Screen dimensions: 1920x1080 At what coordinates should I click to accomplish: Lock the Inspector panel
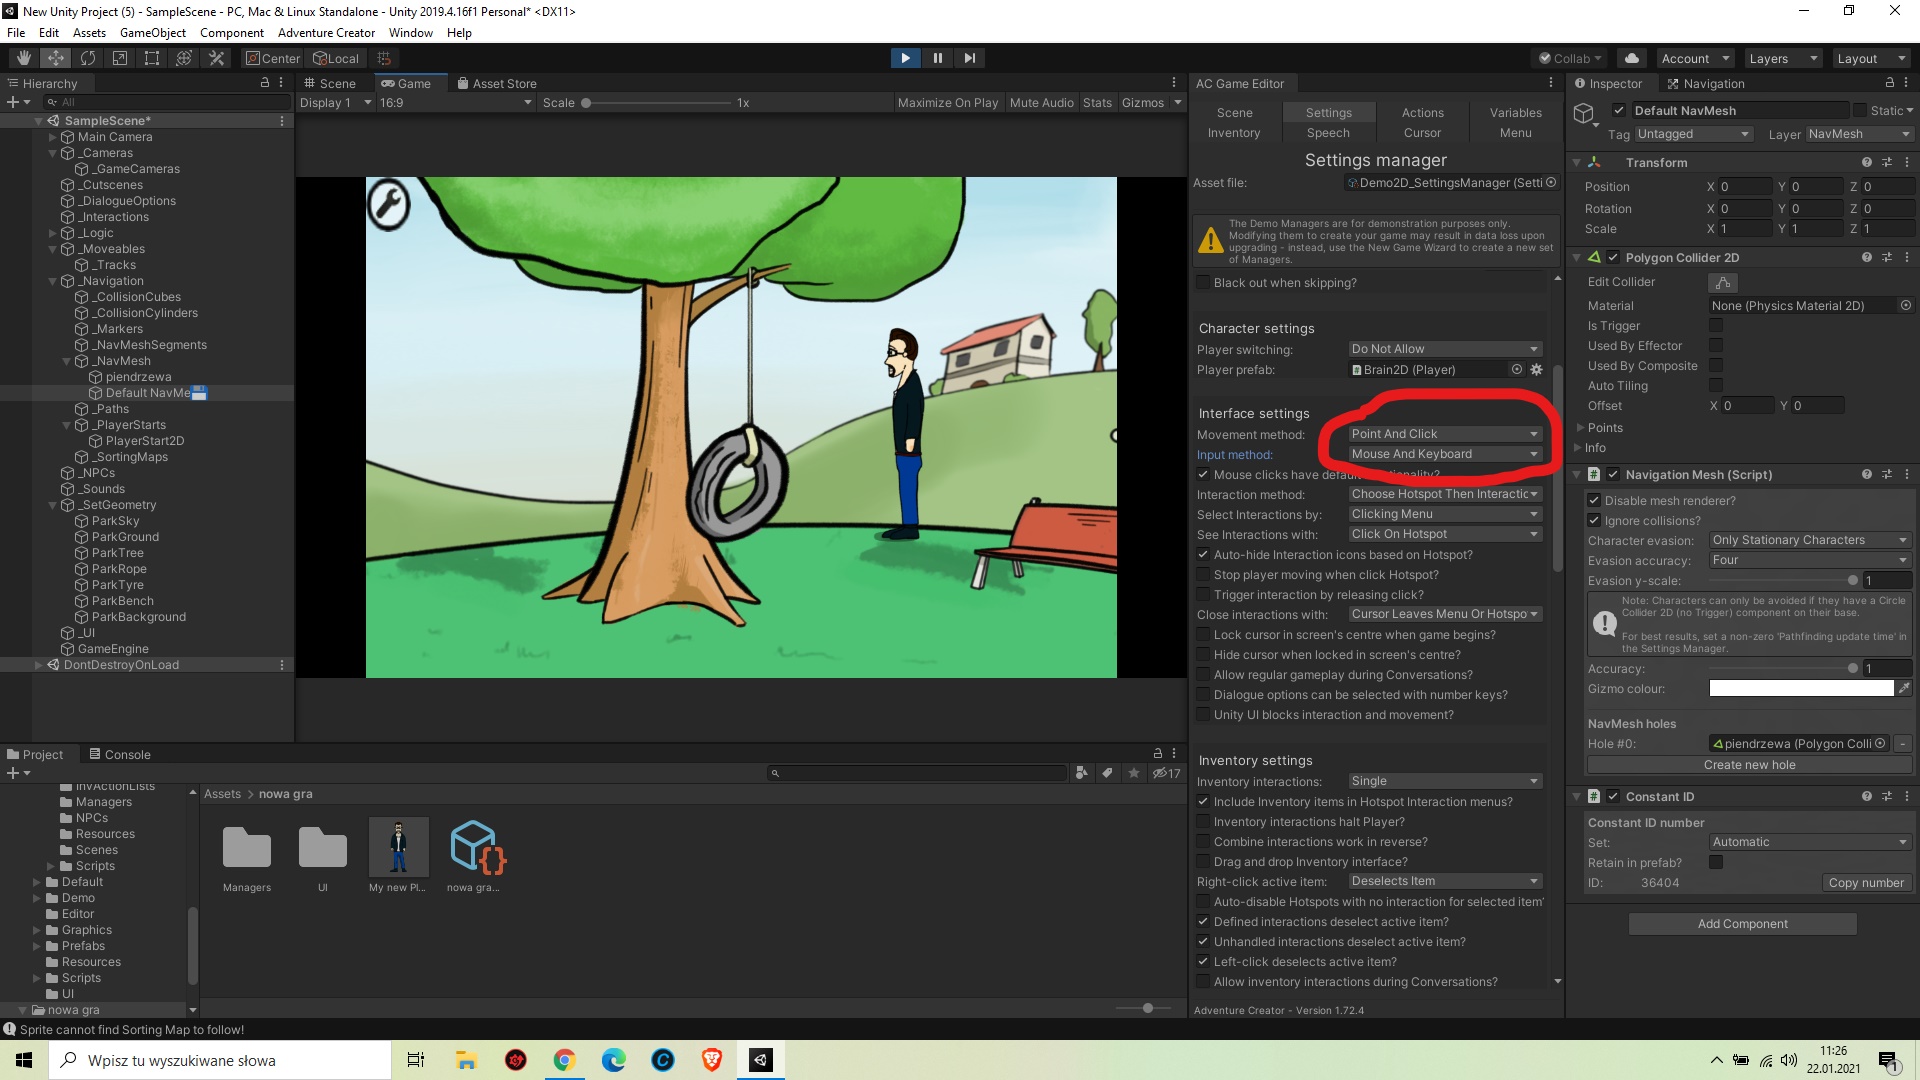click(1889, 83)
